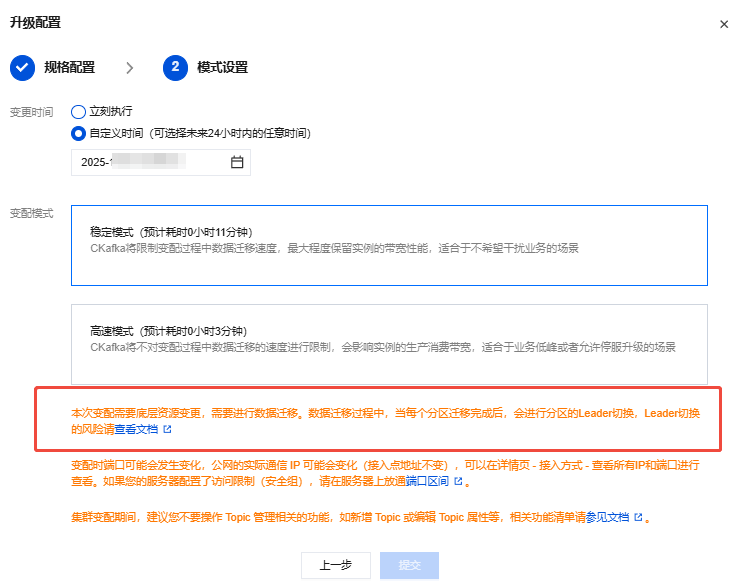Click the chevron arrow between steps
The height and width of the screenshot is (581, 735).
click(x=130, y=68)
